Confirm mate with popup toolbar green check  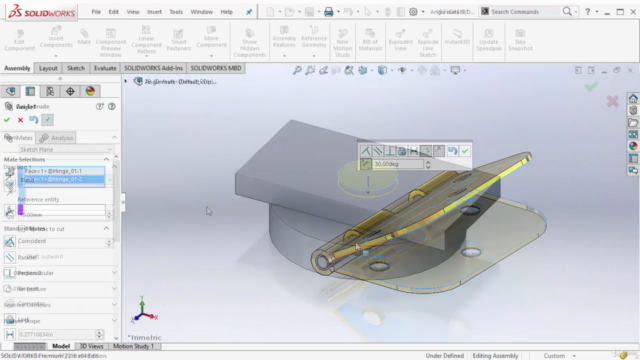[465, 151]
